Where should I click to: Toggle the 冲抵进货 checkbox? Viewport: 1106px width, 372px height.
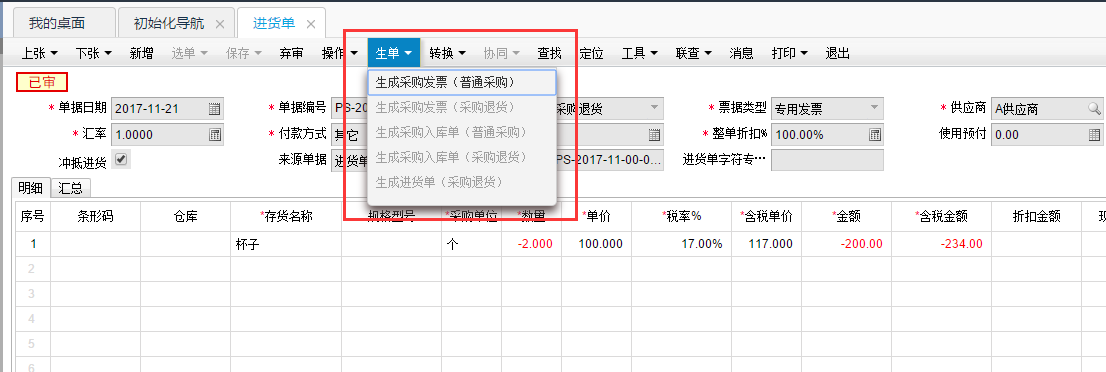point(121,159)
